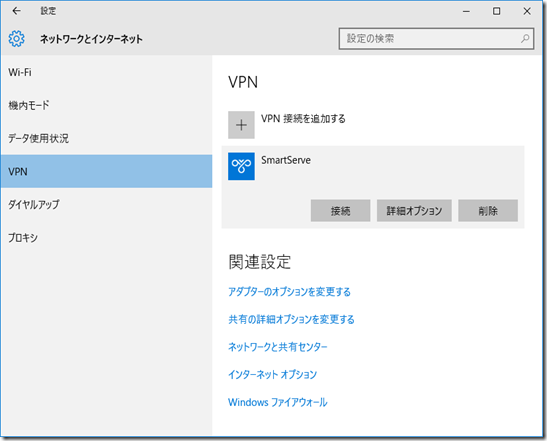547x441 pixels.
Task: Focus the 設定の検索 search field
Action: (x=436, y=38)
